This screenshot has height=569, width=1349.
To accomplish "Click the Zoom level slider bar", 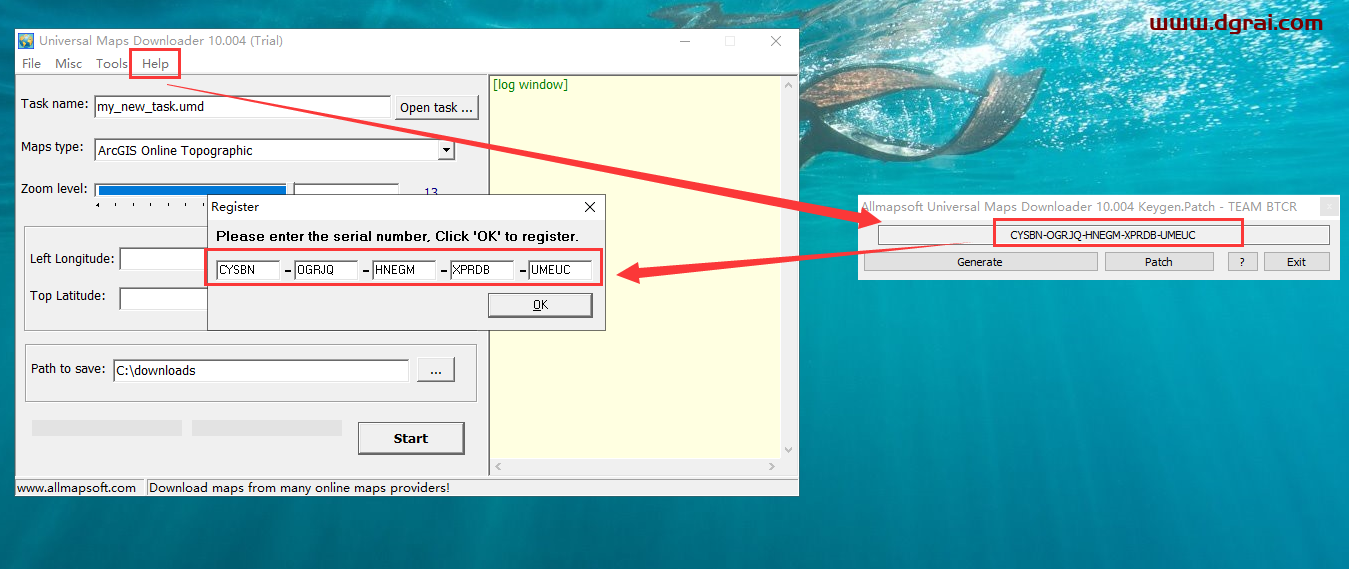I will (190, 190).
